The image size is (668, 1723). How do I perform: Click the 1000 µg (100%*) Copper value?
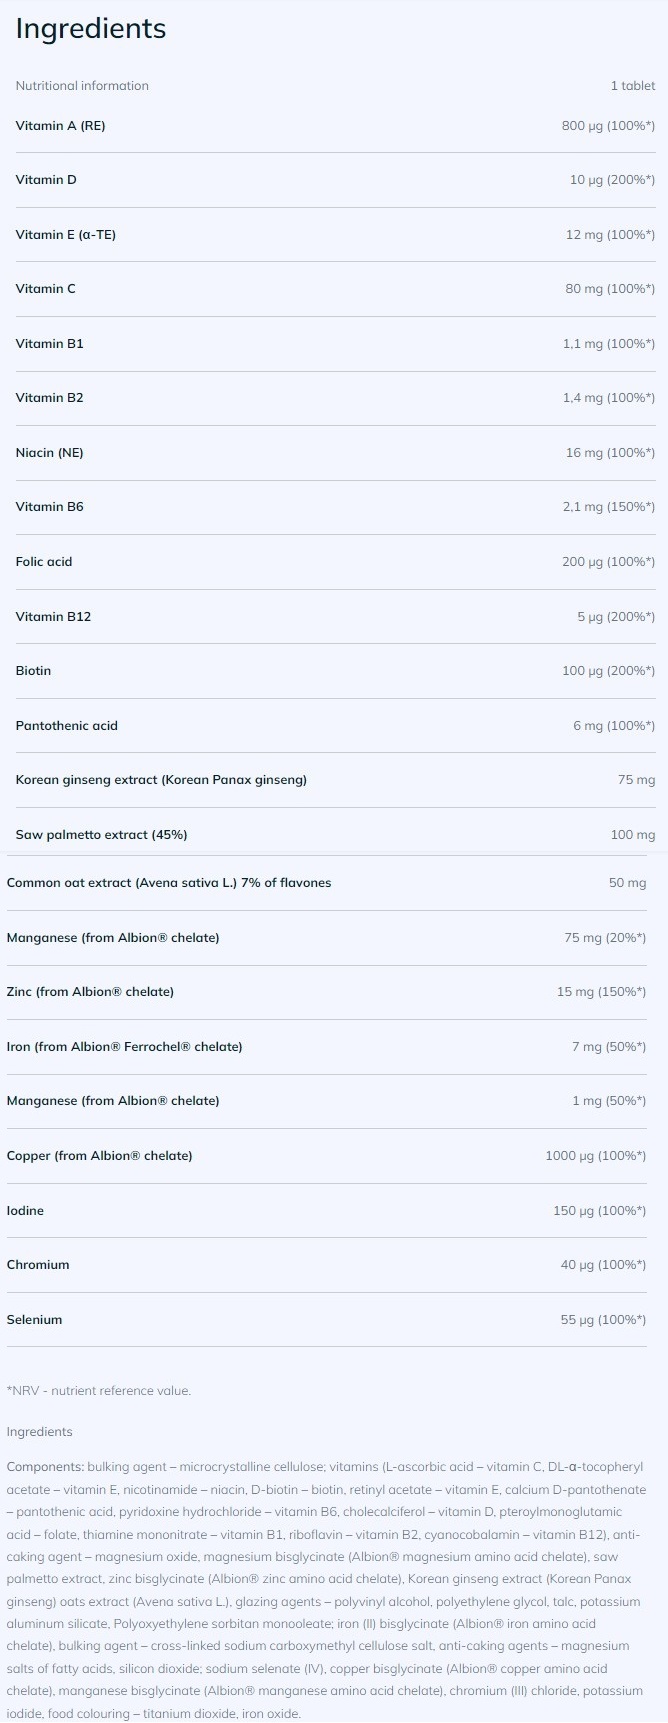click(595, 1156)
